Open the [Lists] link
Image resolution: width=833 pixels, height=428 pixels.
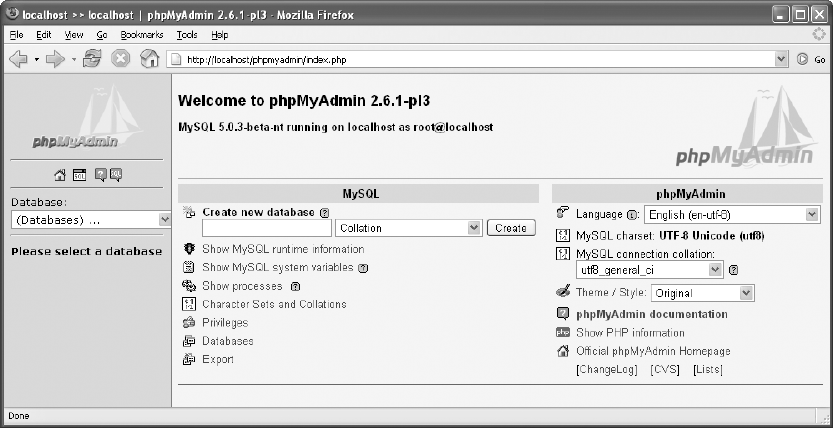pos(708,370)
